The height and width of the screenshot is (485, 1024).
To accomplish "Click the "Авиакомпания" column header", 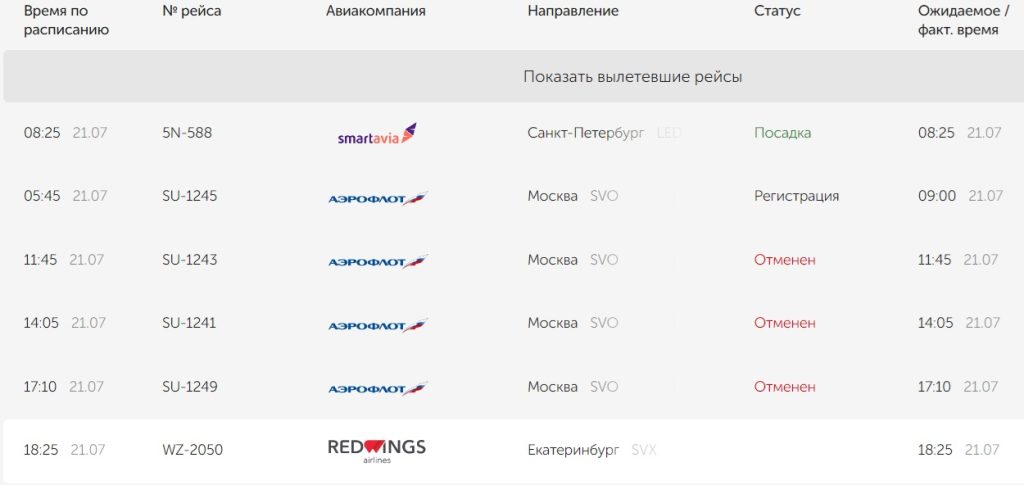I will tap(375, 11).
